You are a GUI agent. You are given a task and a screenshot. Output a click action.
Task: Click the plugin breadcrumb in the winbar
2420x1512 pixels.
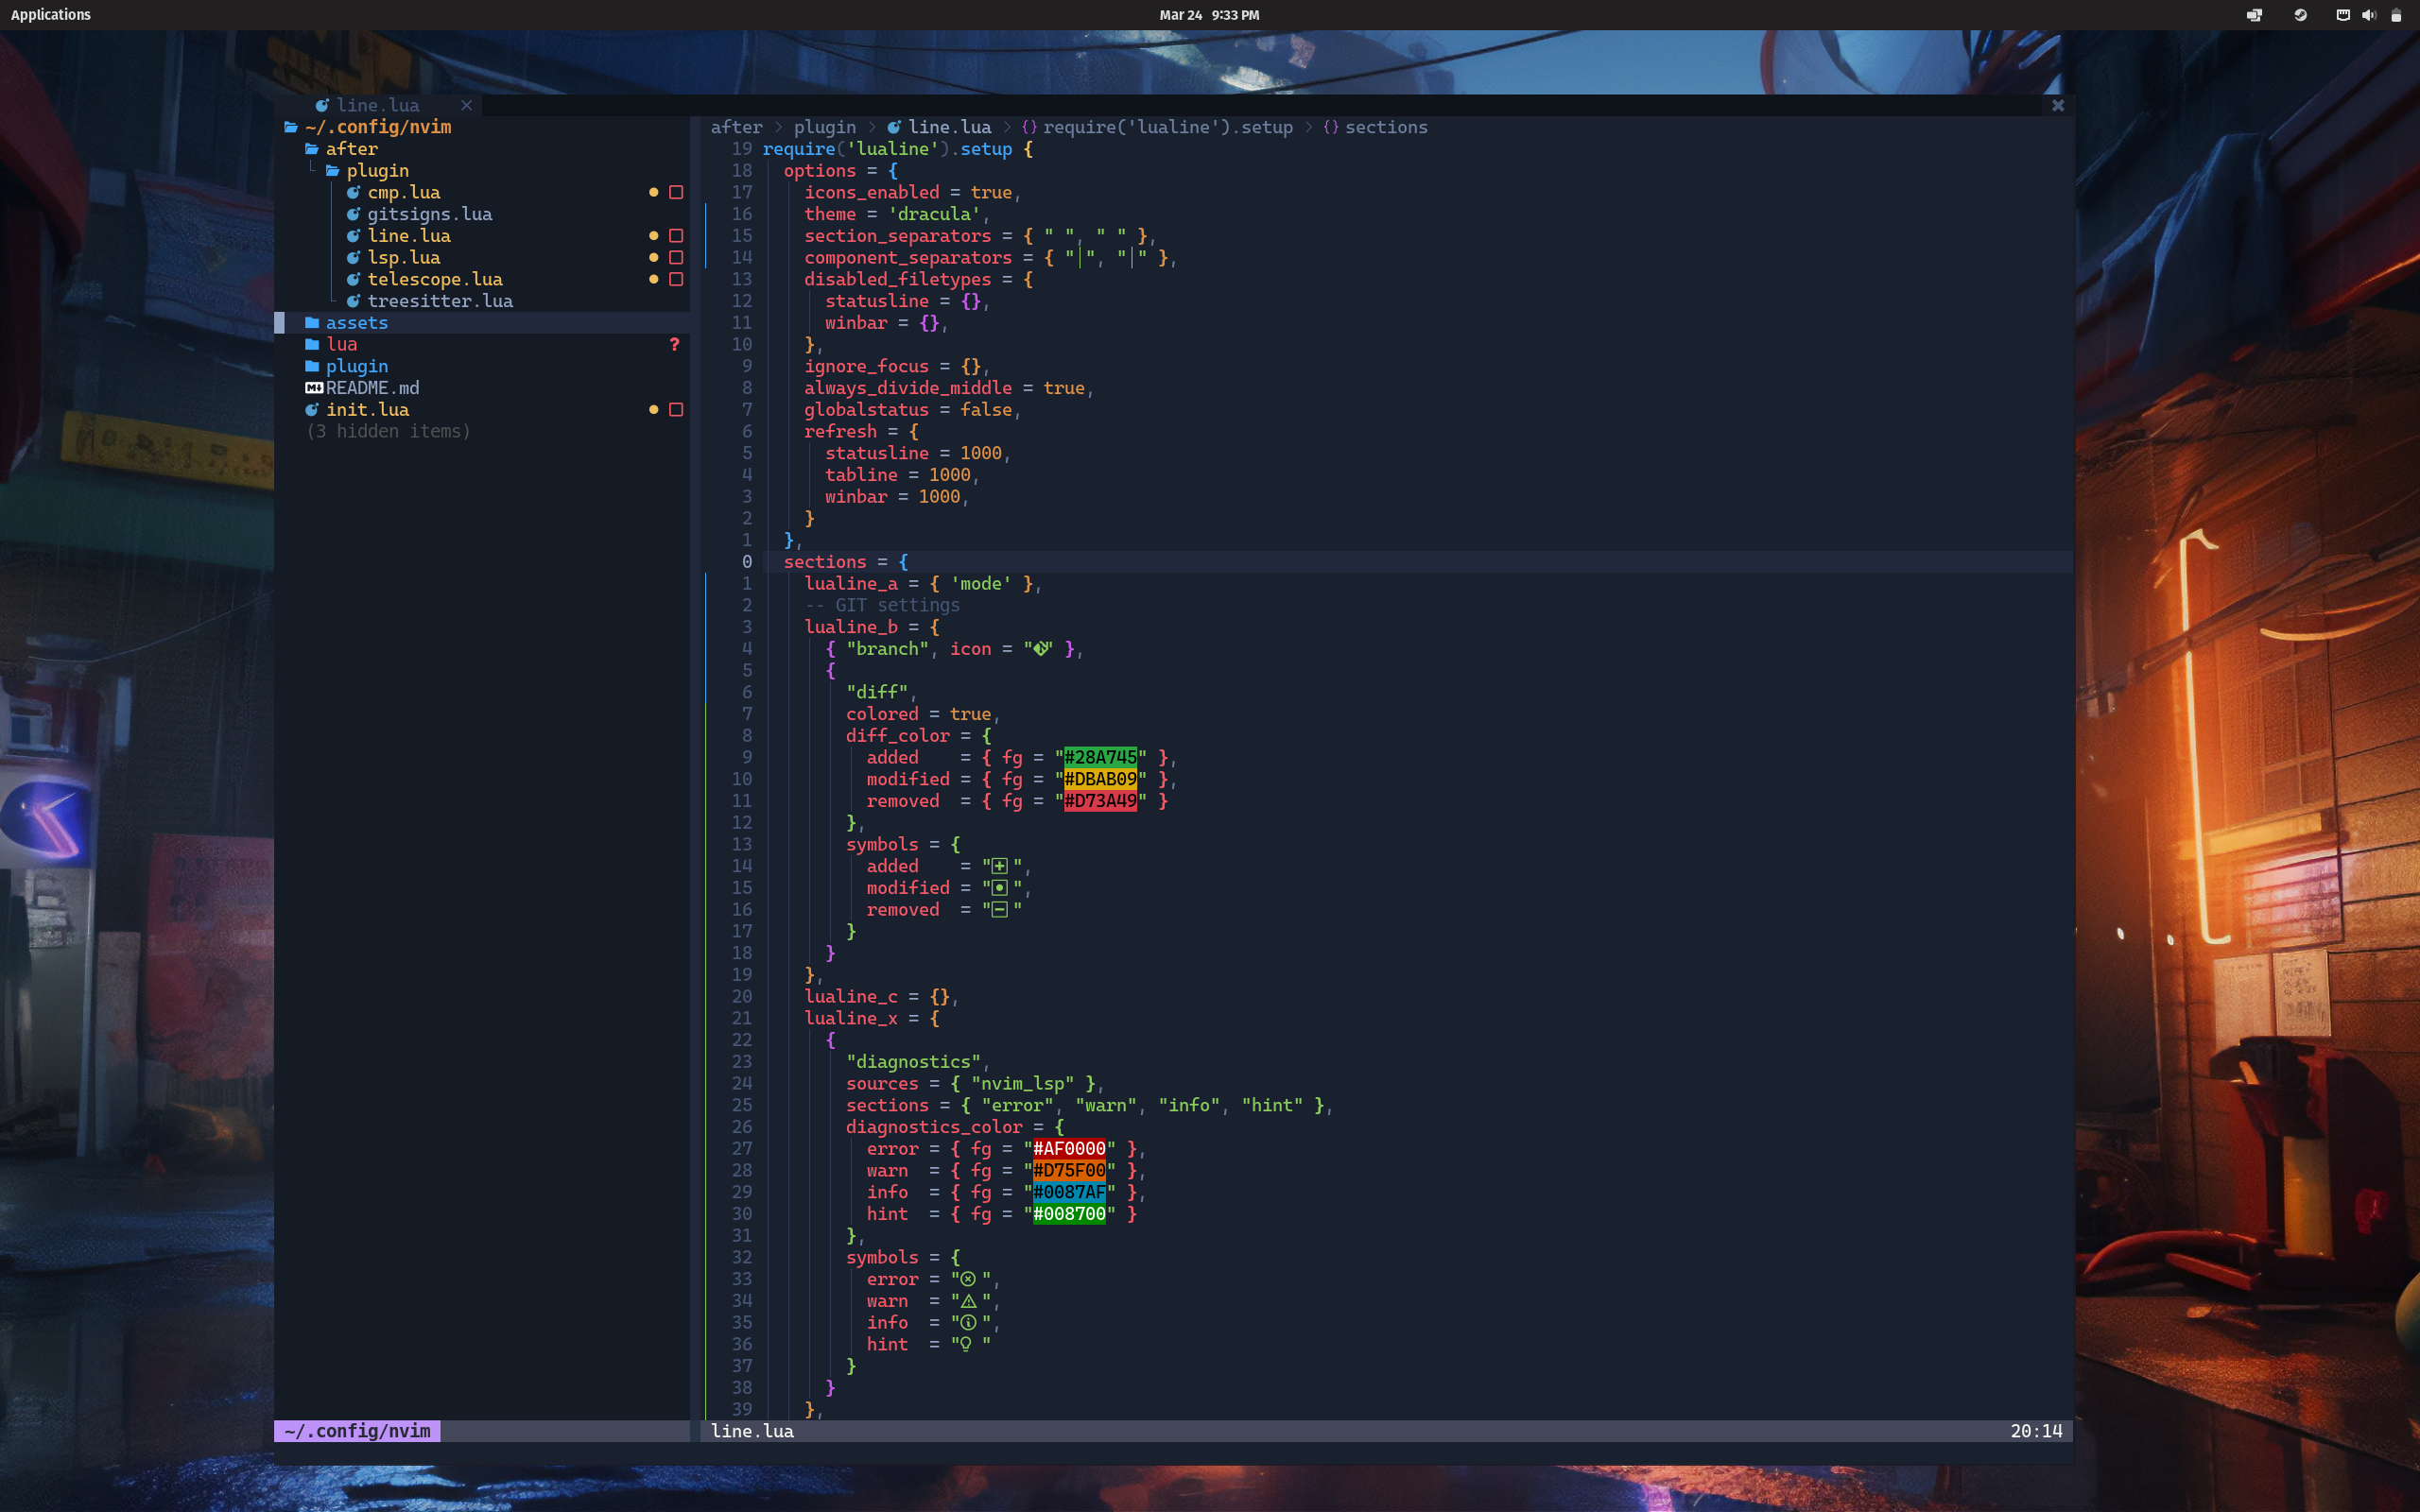tap(824, 127)
